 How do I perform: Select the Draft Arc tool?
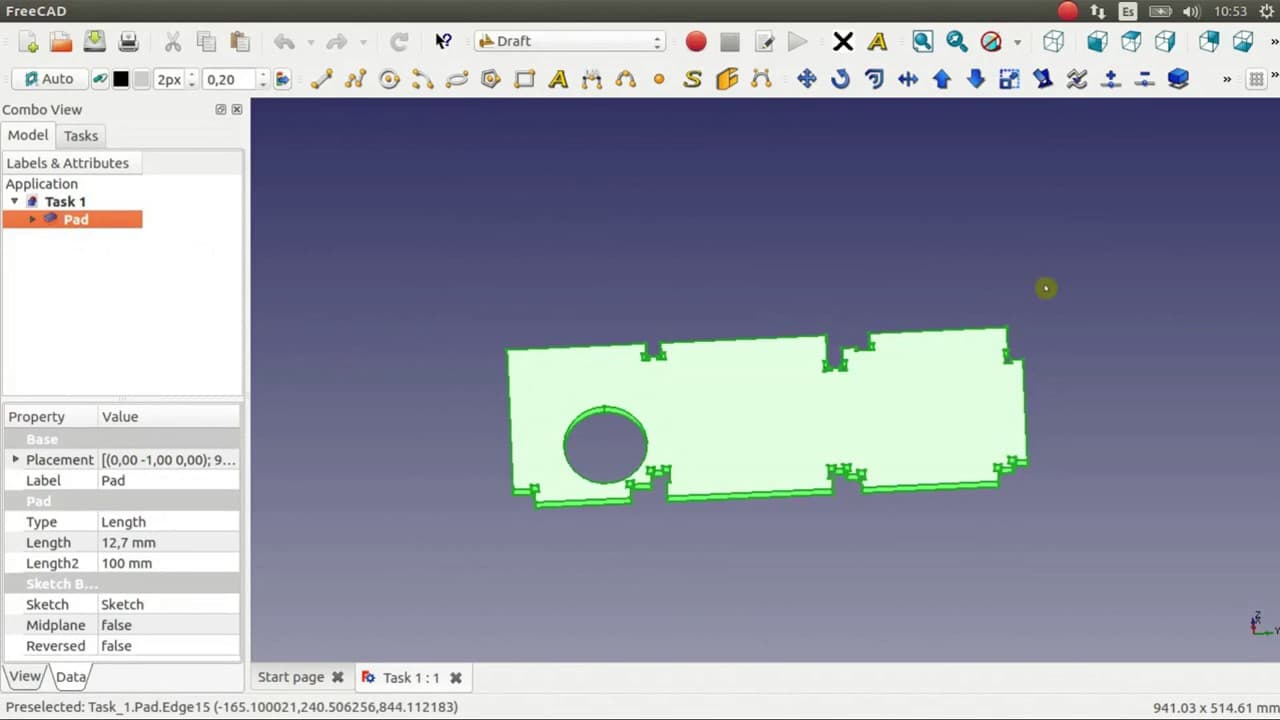coord(423,79)
